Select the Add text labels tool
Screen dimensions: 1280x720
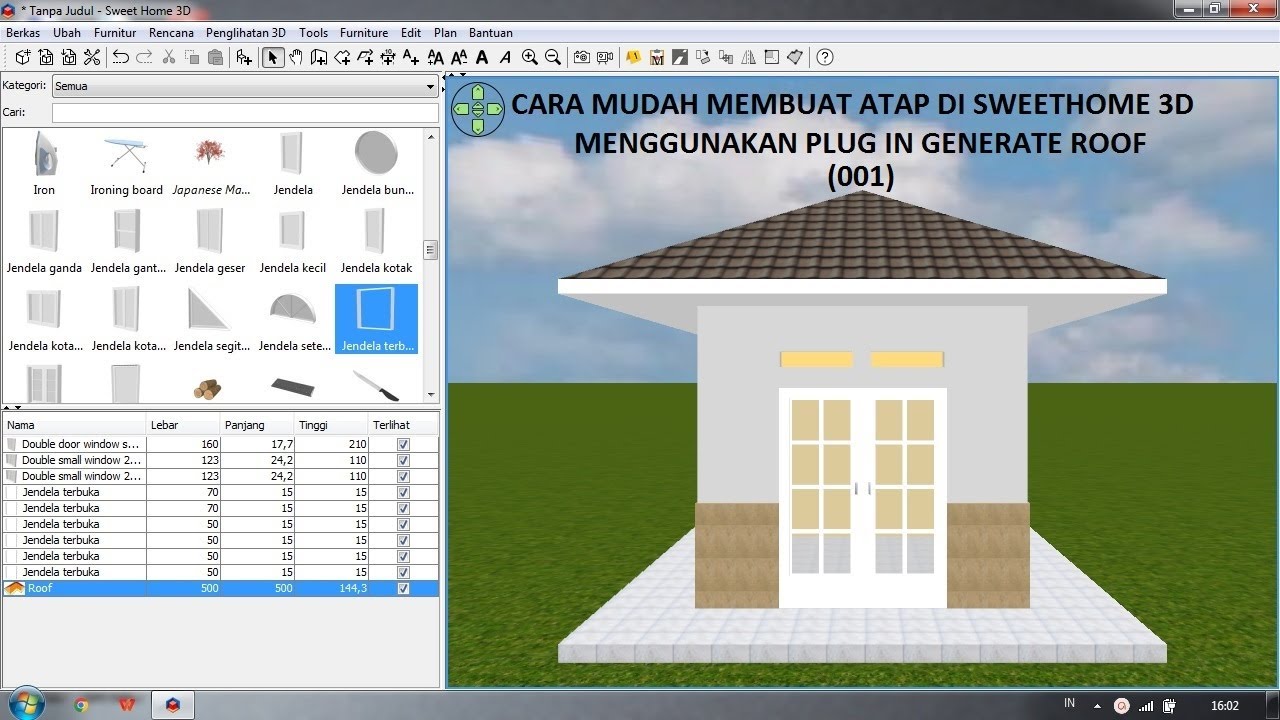[x=411, y=57]
